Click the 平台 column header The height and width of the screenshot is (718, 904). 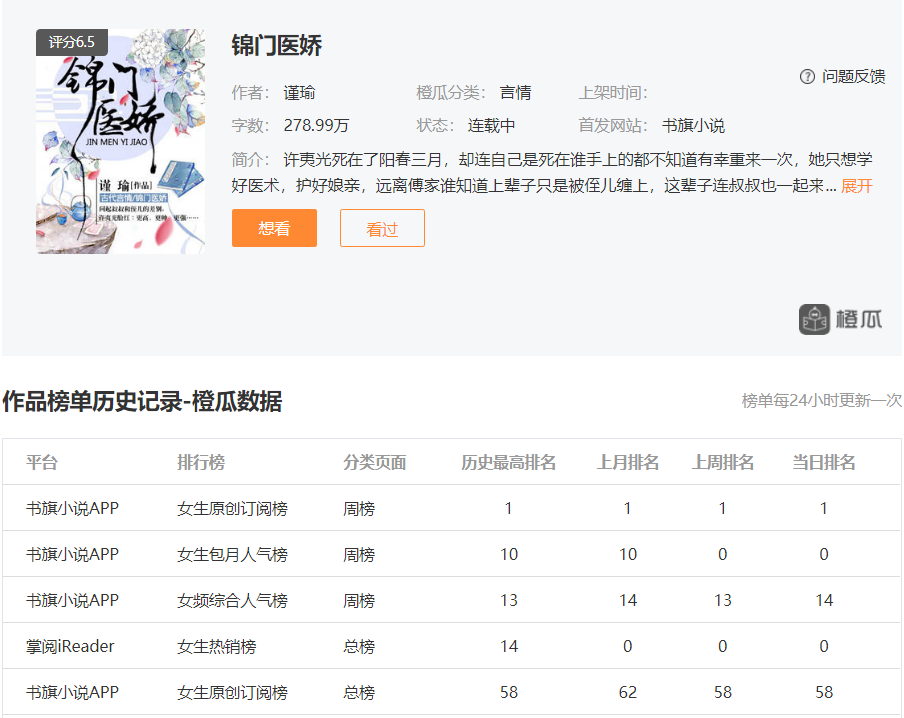42,463
